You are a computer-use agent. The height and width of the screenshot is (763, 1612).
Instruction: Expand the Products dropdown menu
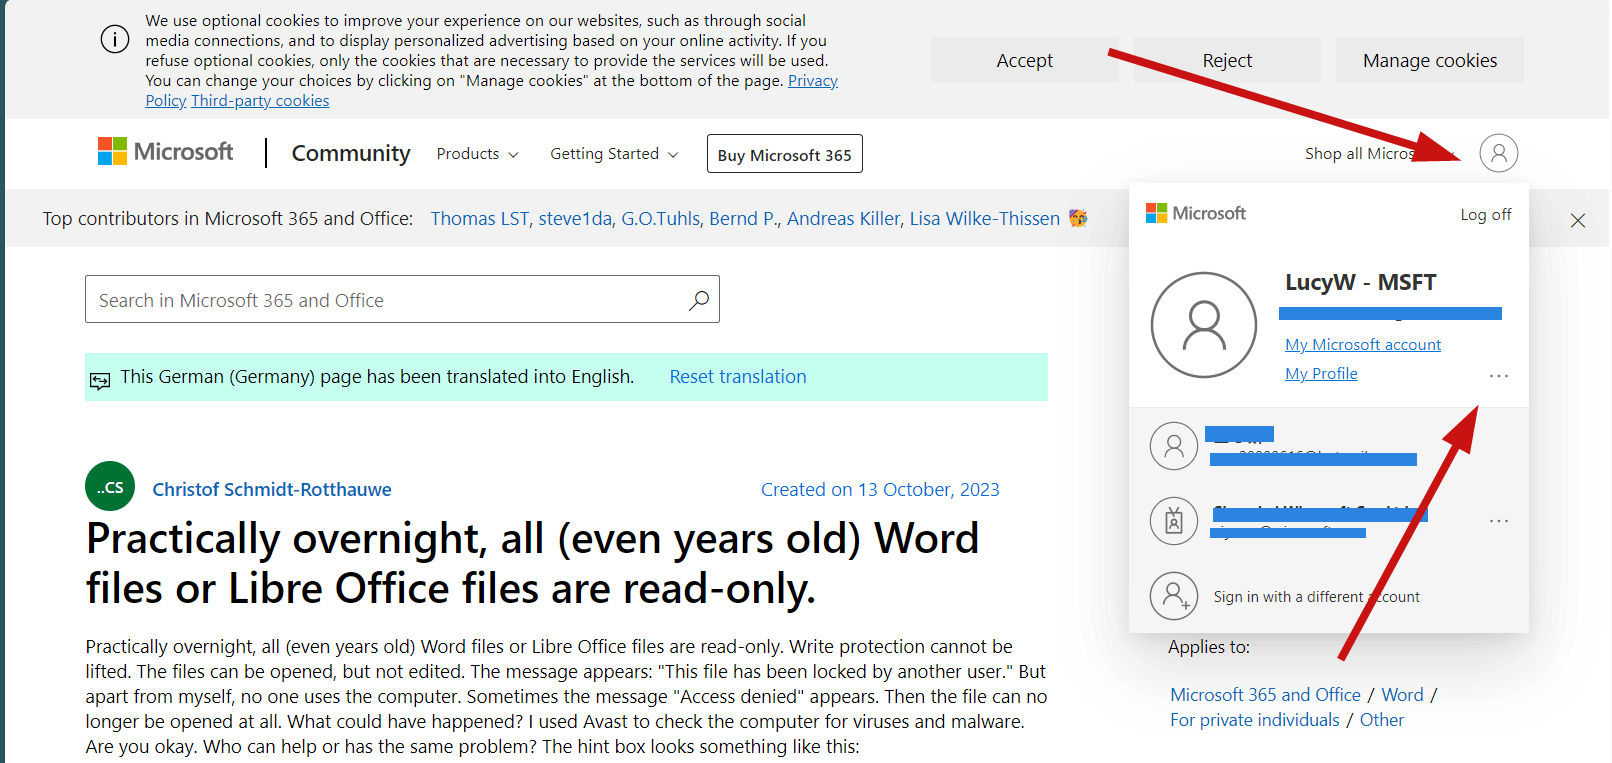tap(477, 154)
